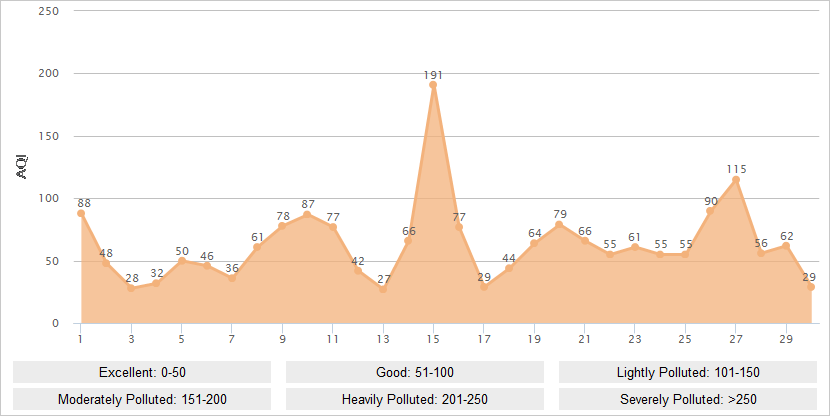Click the data point marker valued 42
This screenshot has height=416, width=830.
pyautogui.click(x=358, y=270)
